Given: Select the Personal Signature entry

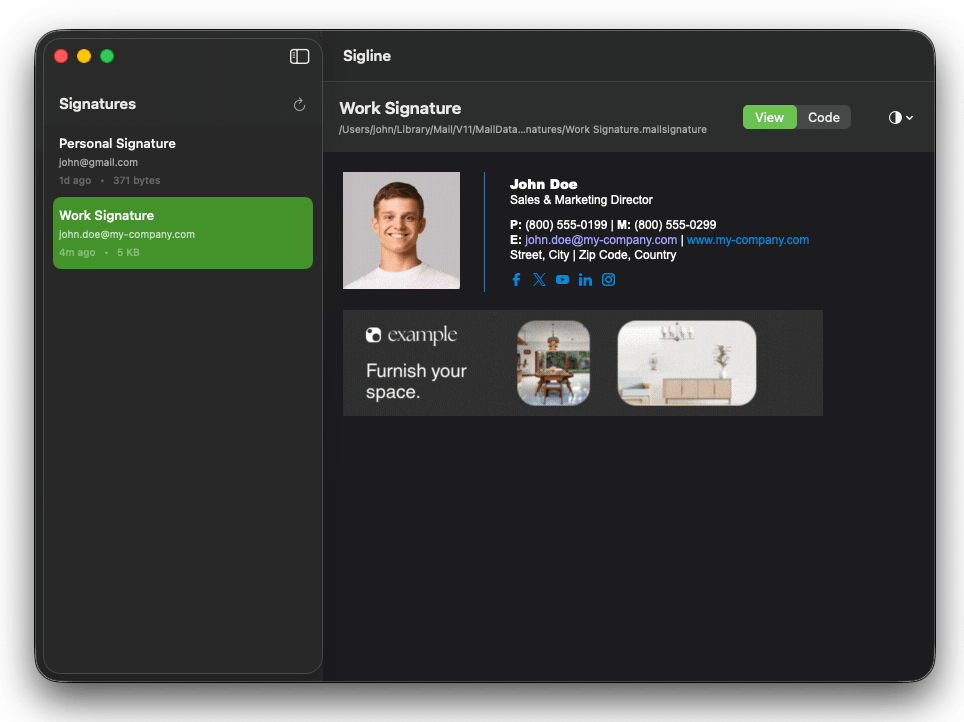Looking at the screenshot, I should [182, 160].
